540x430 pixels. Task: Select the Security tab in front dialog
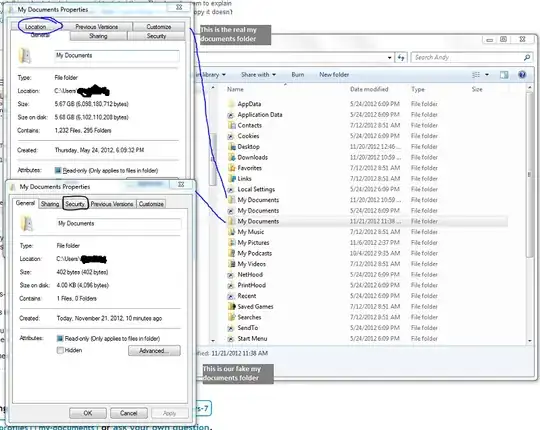pyautogui.click(x=75, y=204)
